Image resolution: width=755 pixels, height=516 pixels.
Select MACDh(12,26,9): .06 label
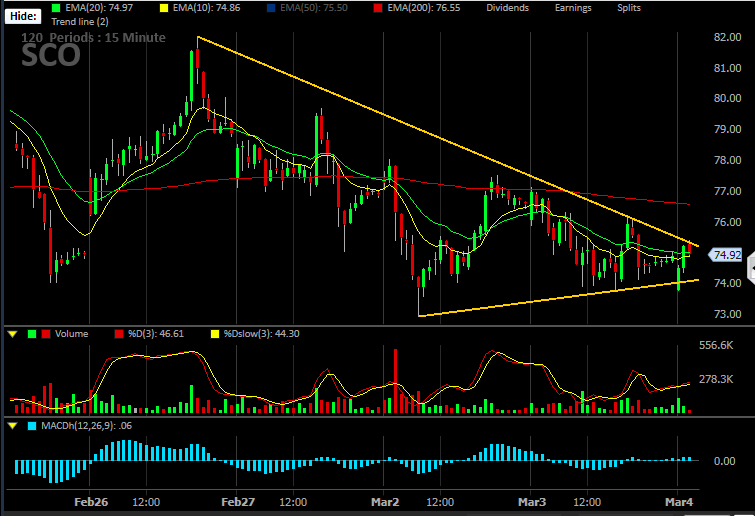coord(87,426)
